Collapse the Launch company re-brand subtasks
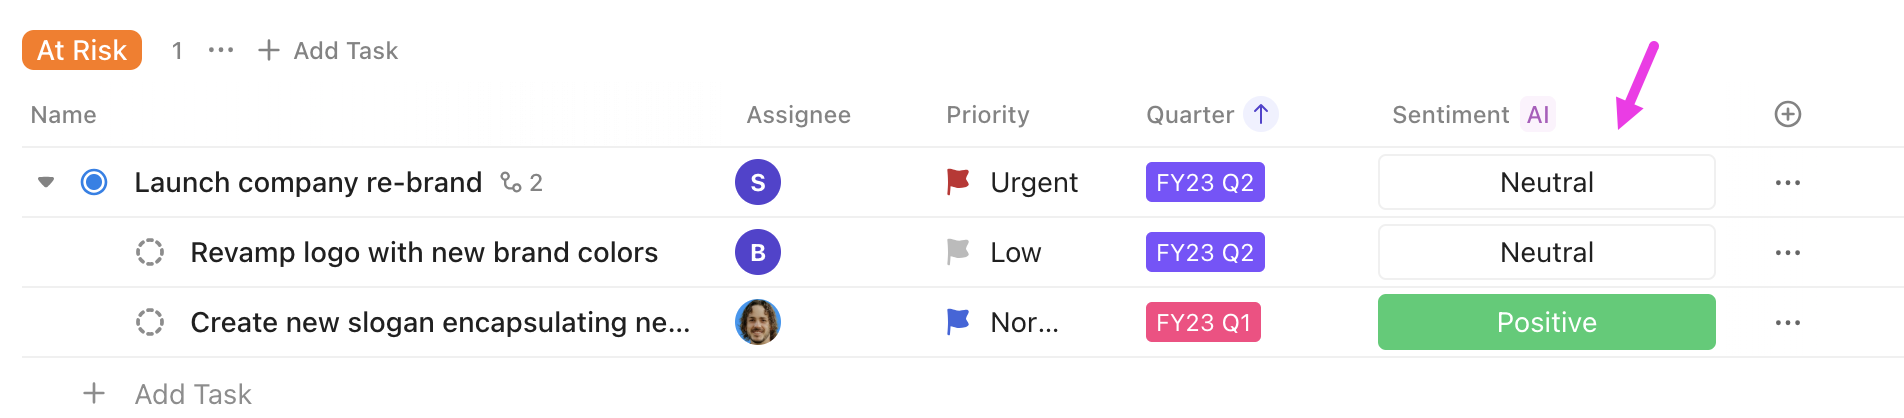The image size is (1904, 418). (46, 182)
